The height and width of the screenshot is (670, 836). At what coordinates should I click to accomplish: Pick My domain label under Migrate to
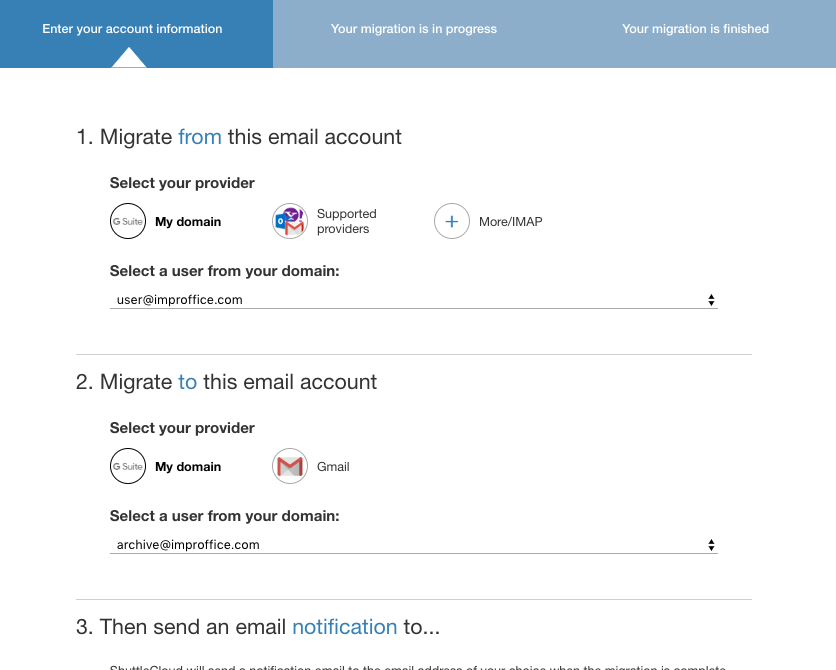point(188,467)
